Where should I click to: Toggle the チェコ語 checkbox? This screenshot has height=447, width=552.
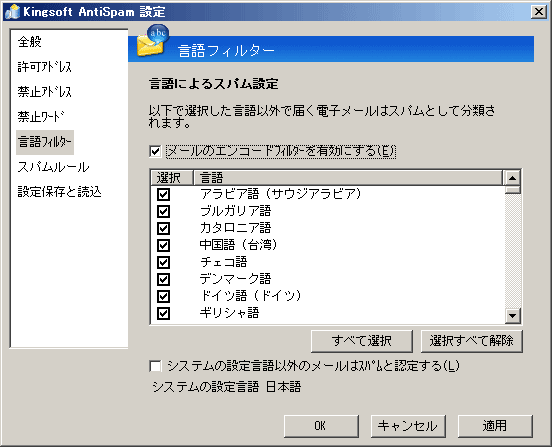click(x=163, y=263)
